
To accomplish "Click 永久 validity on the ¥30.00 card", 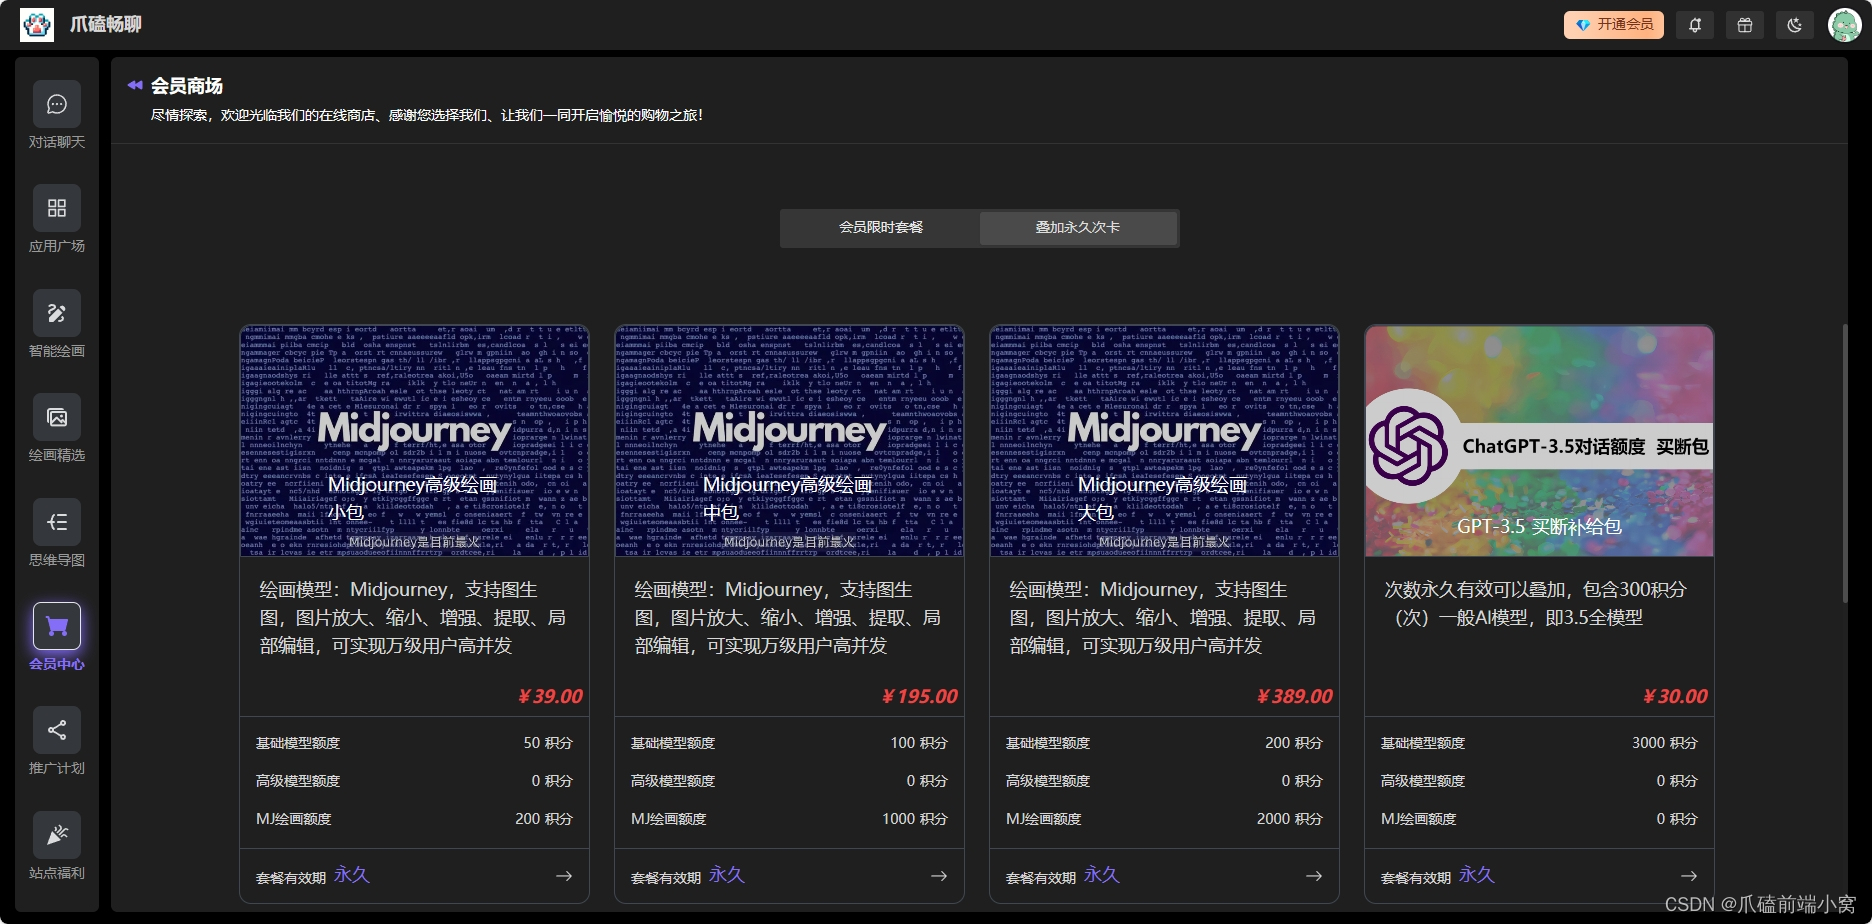I will click(1477, 875).
